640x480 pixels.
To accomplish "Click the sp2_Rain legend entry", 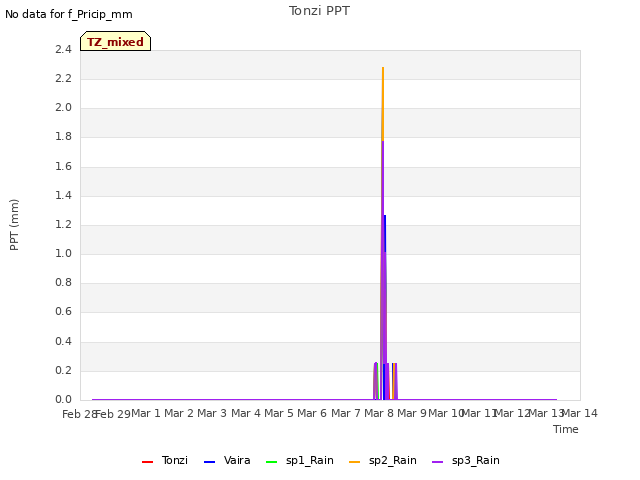I will coord(383,460).
